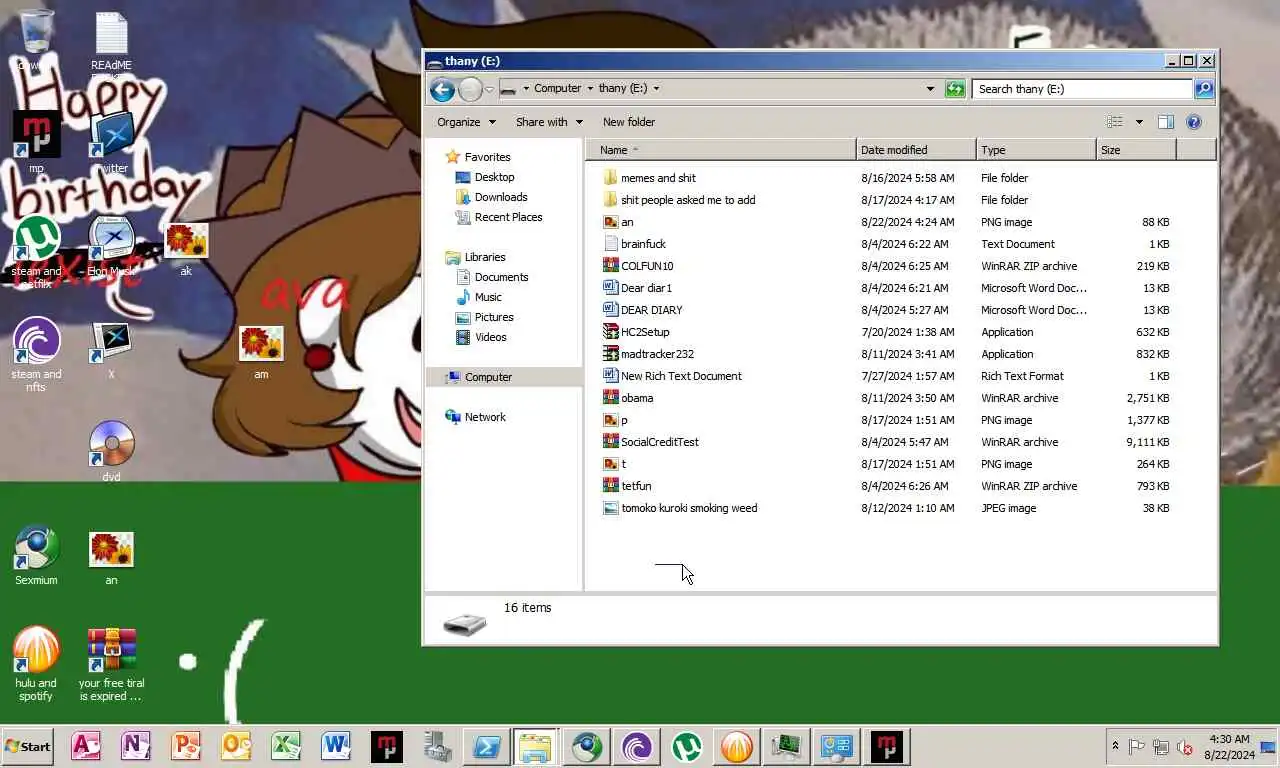Select the brainfuck text document
The image size is (1280, 768).
(643, 244)
